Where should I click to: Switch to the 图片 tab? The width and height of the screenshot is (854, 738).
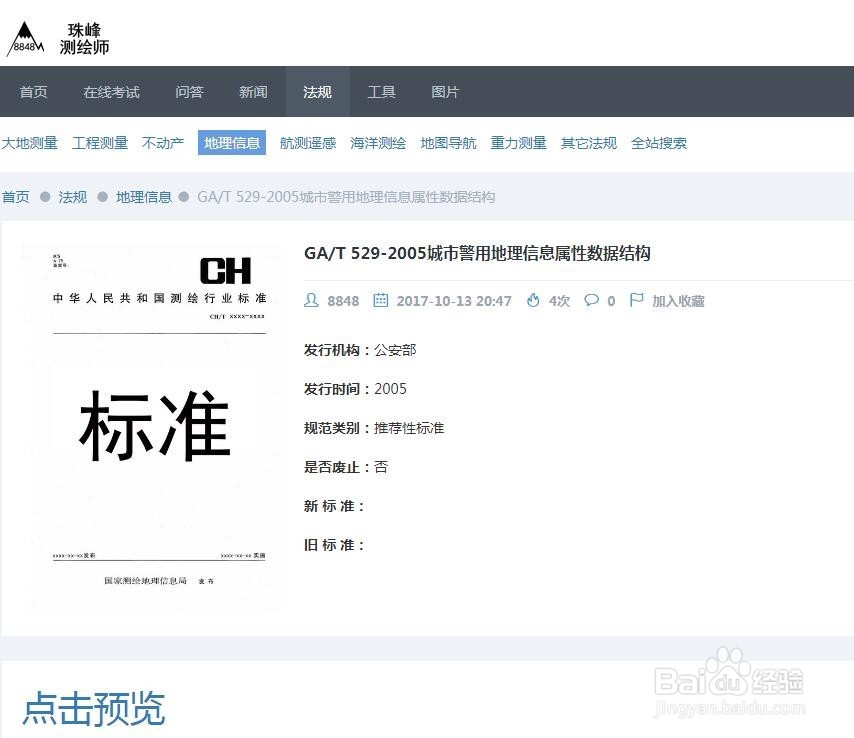(445, 91)
